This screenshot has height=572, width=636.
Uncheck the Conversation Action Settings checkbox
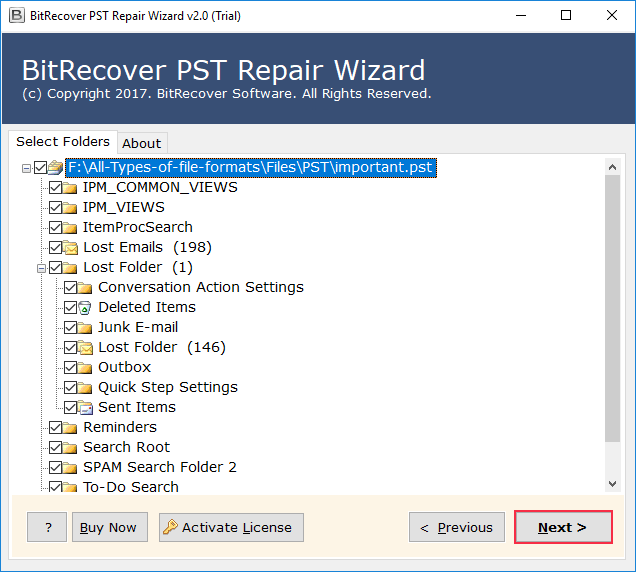point(71,287)
